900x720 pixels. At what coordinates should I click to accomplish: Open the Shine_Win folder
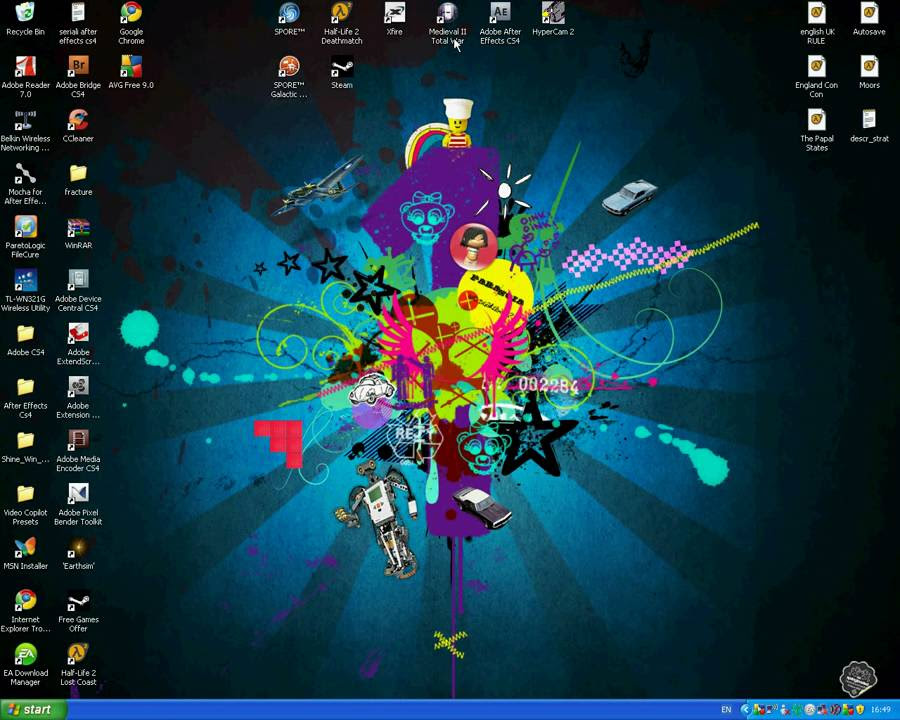coord(25,440)
